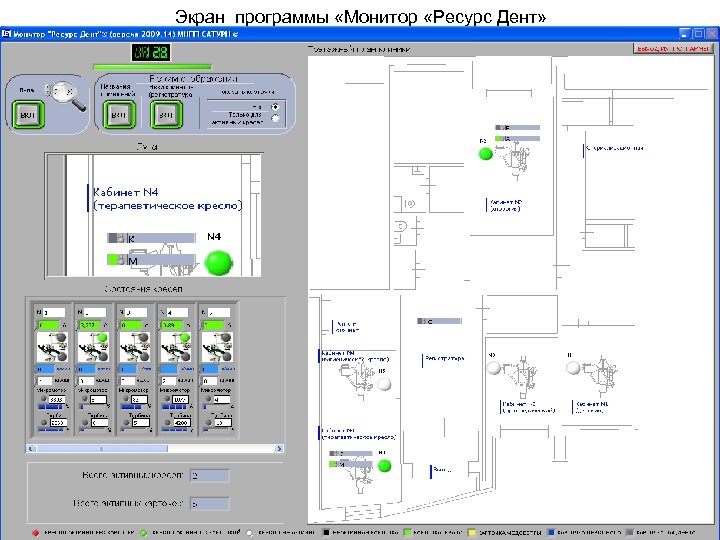The width and height of the screenshot is (720, 540).
Task: Click white indicator left of orthopedic cabinet chair
Action: (494, 368)
